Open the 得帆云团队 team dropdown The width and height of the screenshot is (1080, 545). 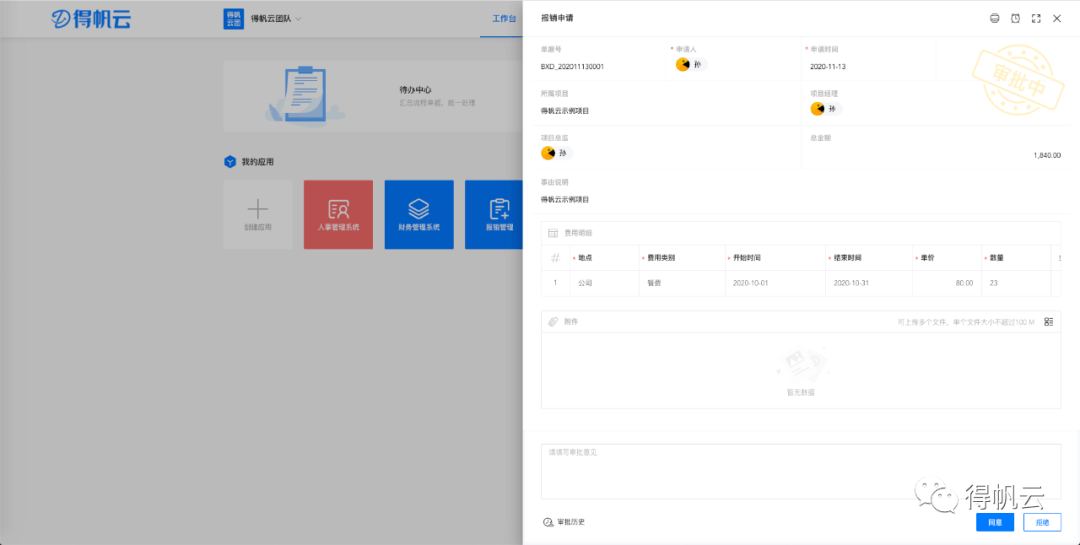click(276, 19)
